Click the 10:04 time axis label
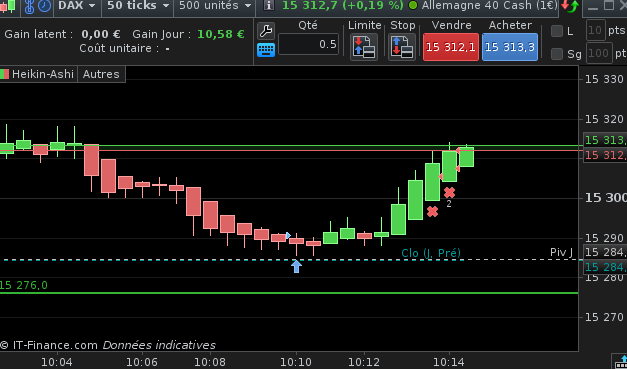This screenshot has height=369, width=627. (57, 363)
